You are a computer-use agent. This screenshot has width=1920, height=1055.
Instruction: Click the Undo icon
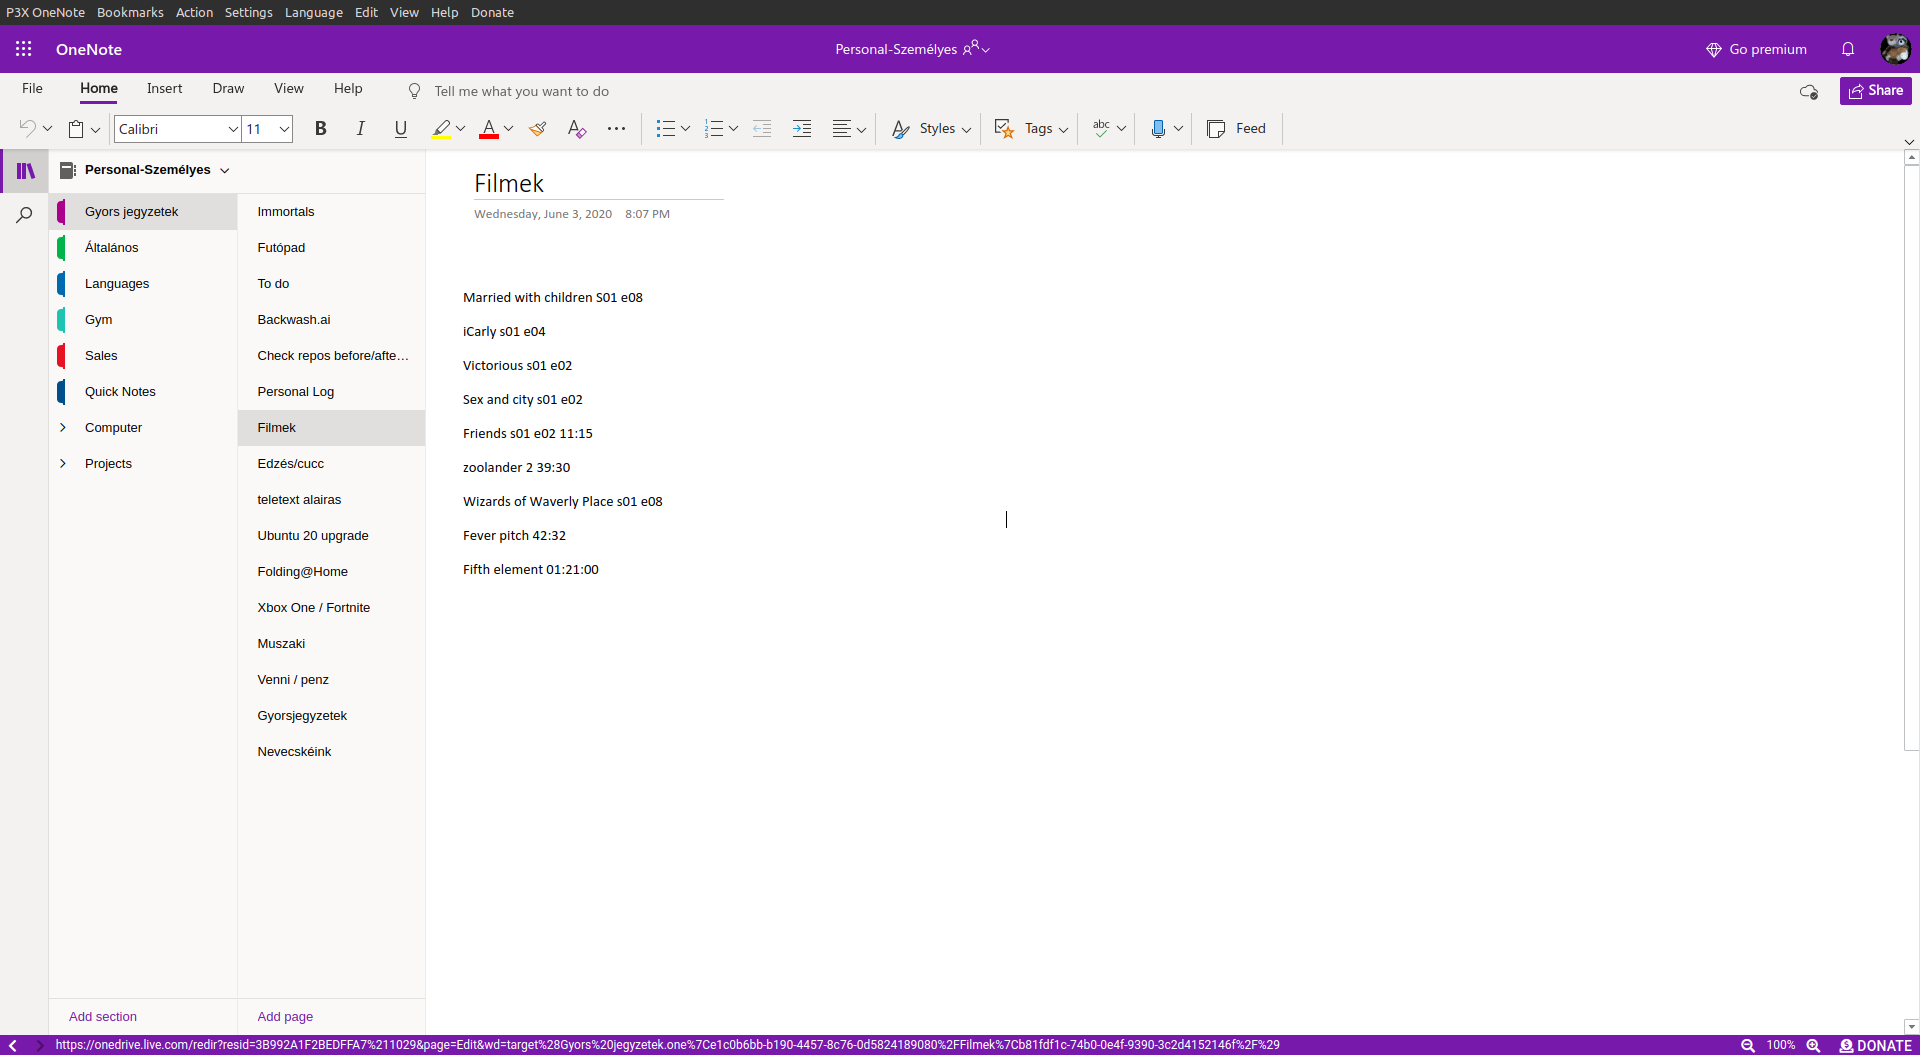(x=27, y=128)
